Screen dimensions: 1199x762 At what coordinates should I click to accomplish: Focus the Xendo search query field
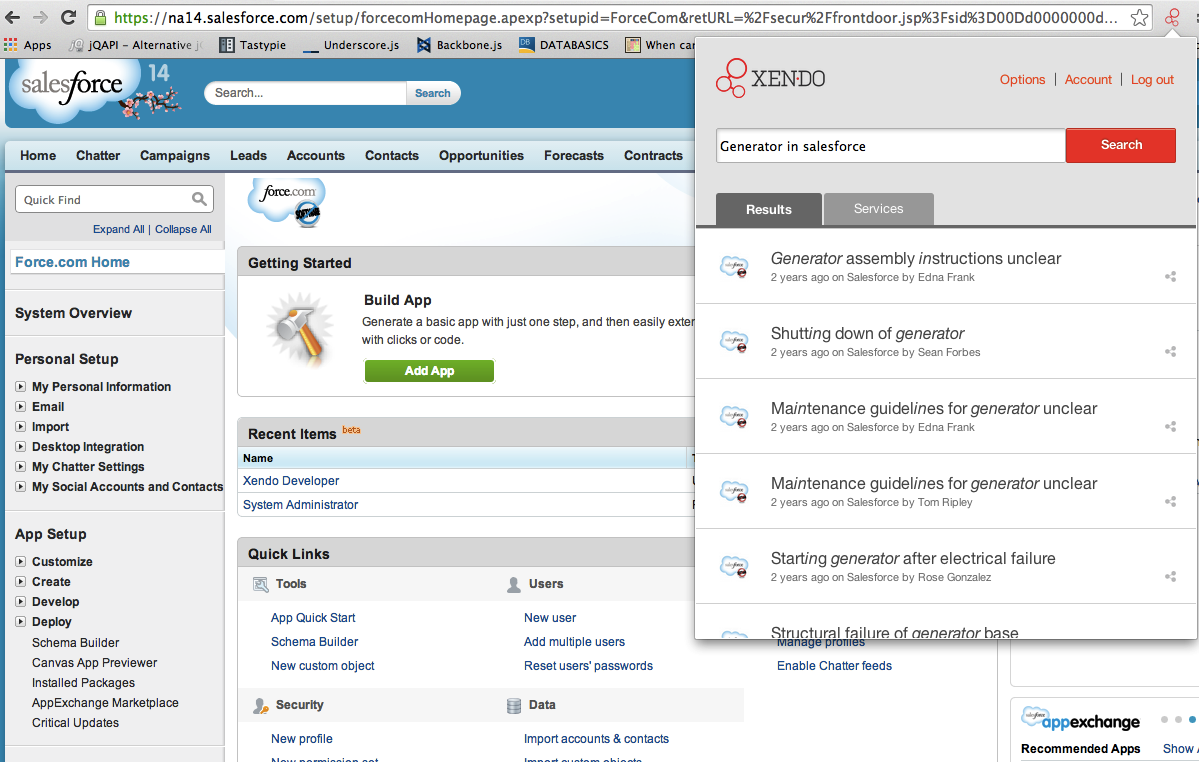891,146
